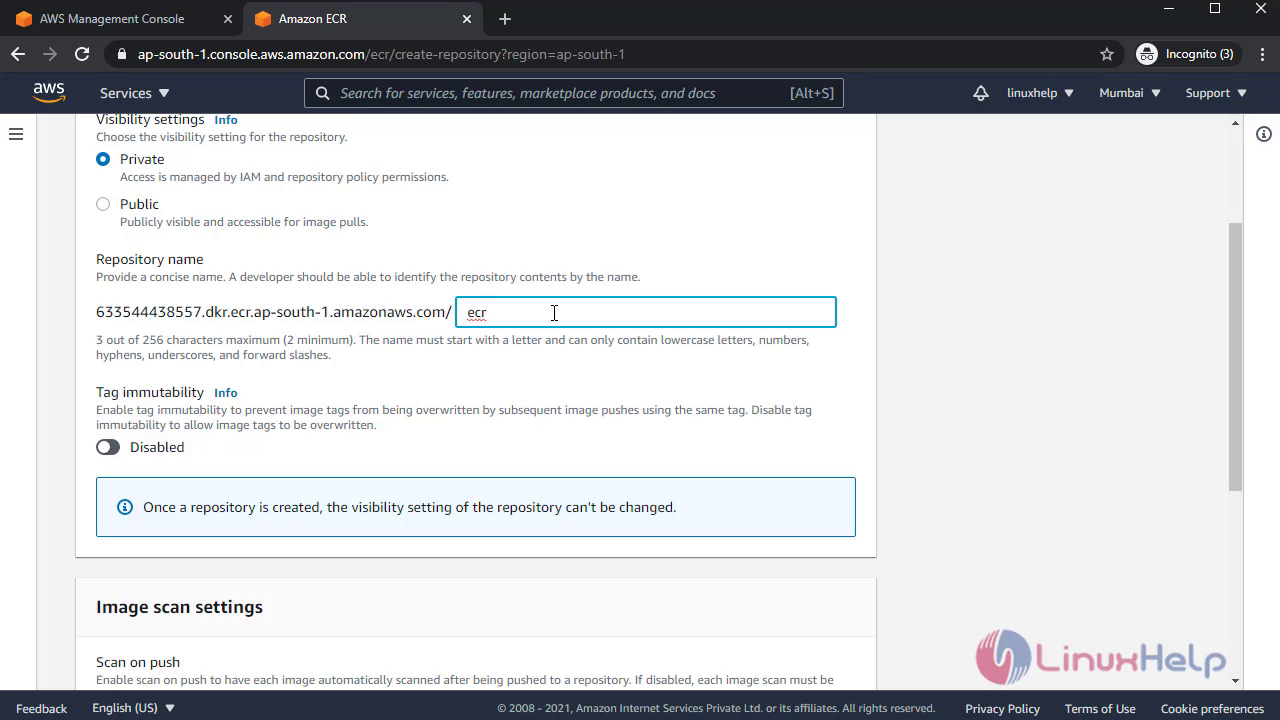Reload the page with refresh icon

point(82,54)
